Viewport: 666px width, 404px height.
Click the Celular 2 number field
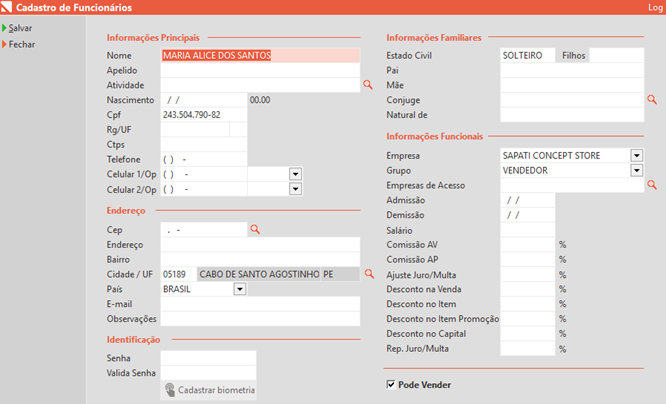[x=203, y=189]
